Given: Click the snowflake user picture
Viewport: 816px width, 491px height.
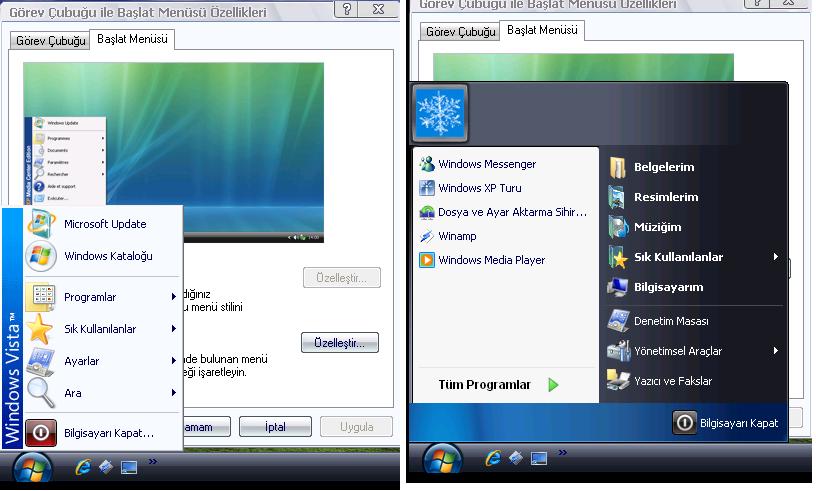Looking at the screenshot, I should pyautogui.click(x=440, y=113).
